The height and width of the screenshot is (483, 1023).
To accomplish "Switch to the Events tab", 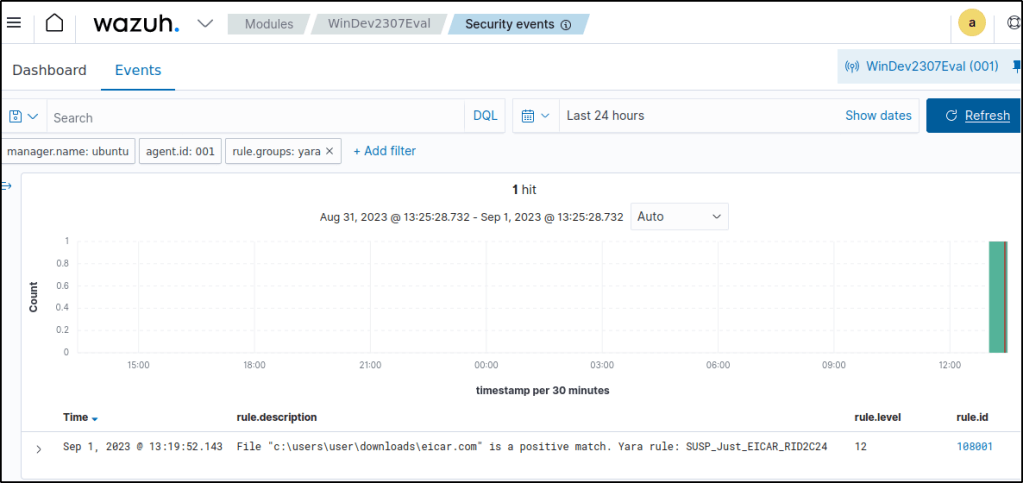I will coord(138,70).
